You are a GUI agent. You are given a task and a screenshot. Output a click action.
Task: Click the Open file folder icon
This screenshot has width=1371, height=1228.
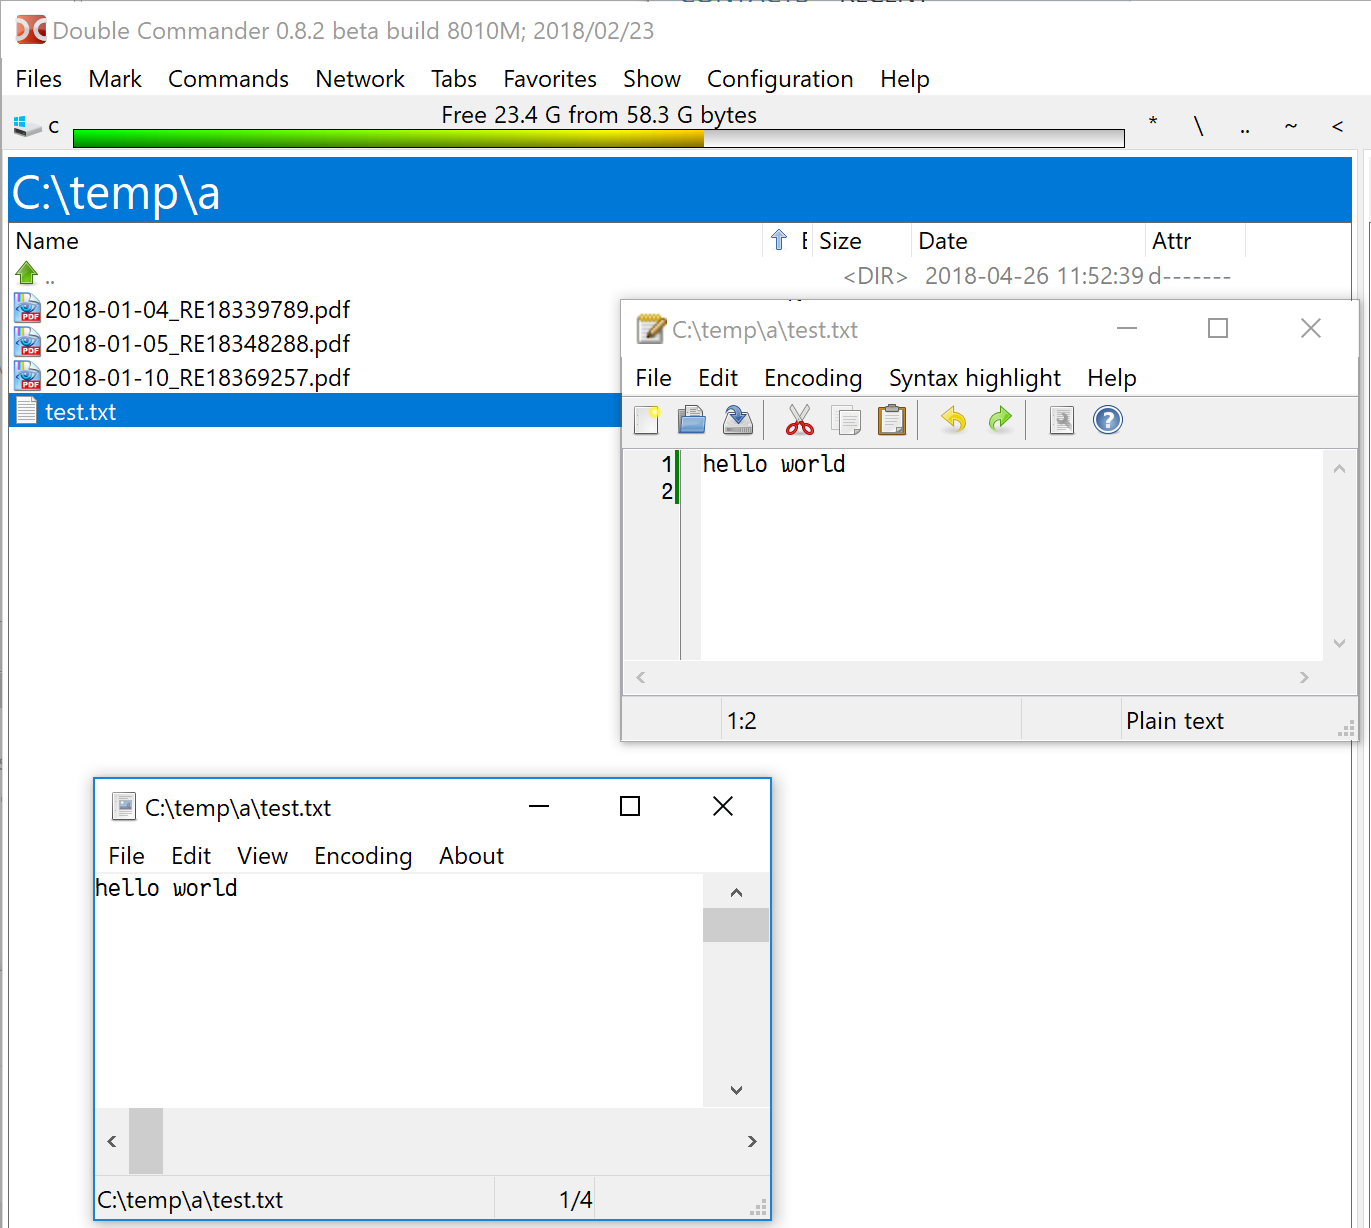(x=692, y=420)
